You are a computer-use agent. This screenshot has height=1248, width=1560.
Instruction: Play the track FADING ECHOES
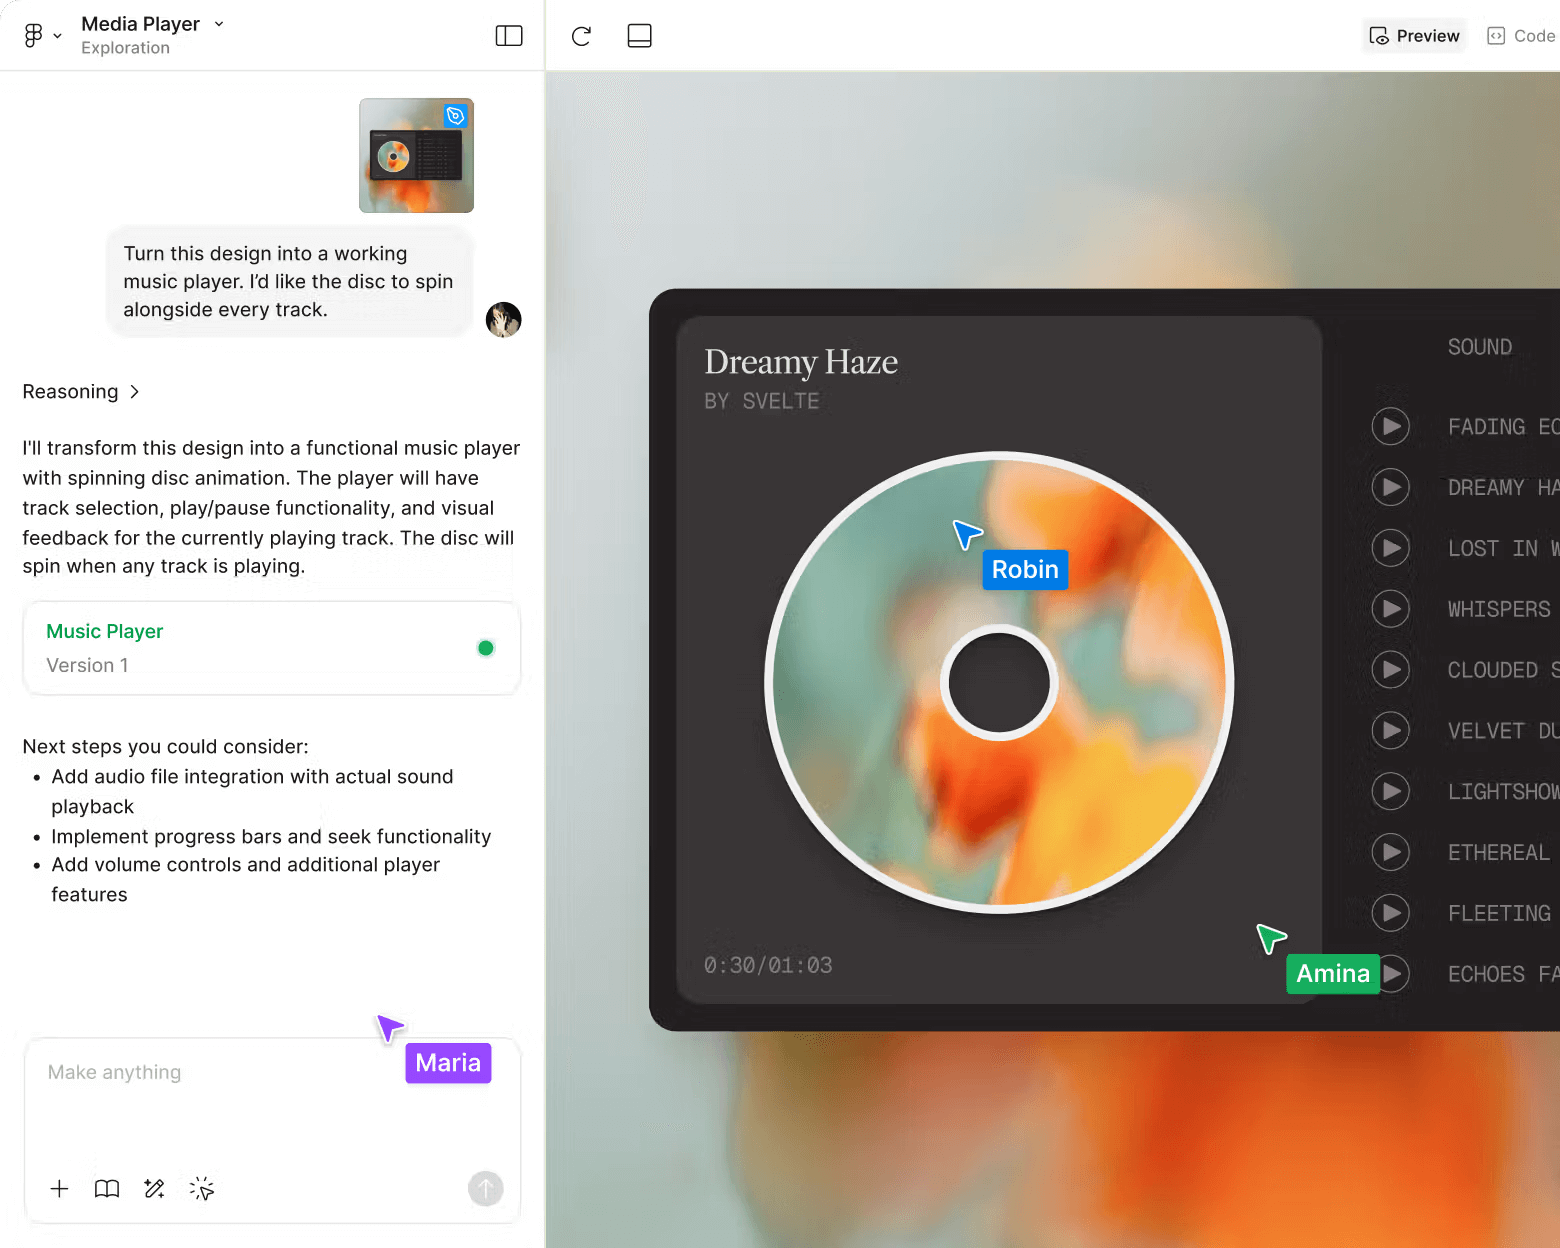(1390, 426)
